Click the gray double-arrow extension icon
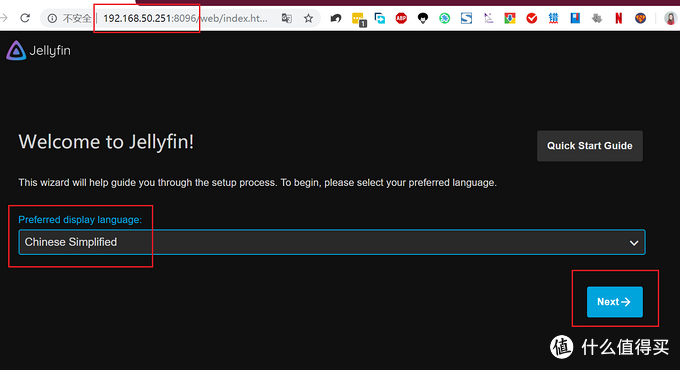The height and width of the screenshot is (370, 680). [597, 18]
